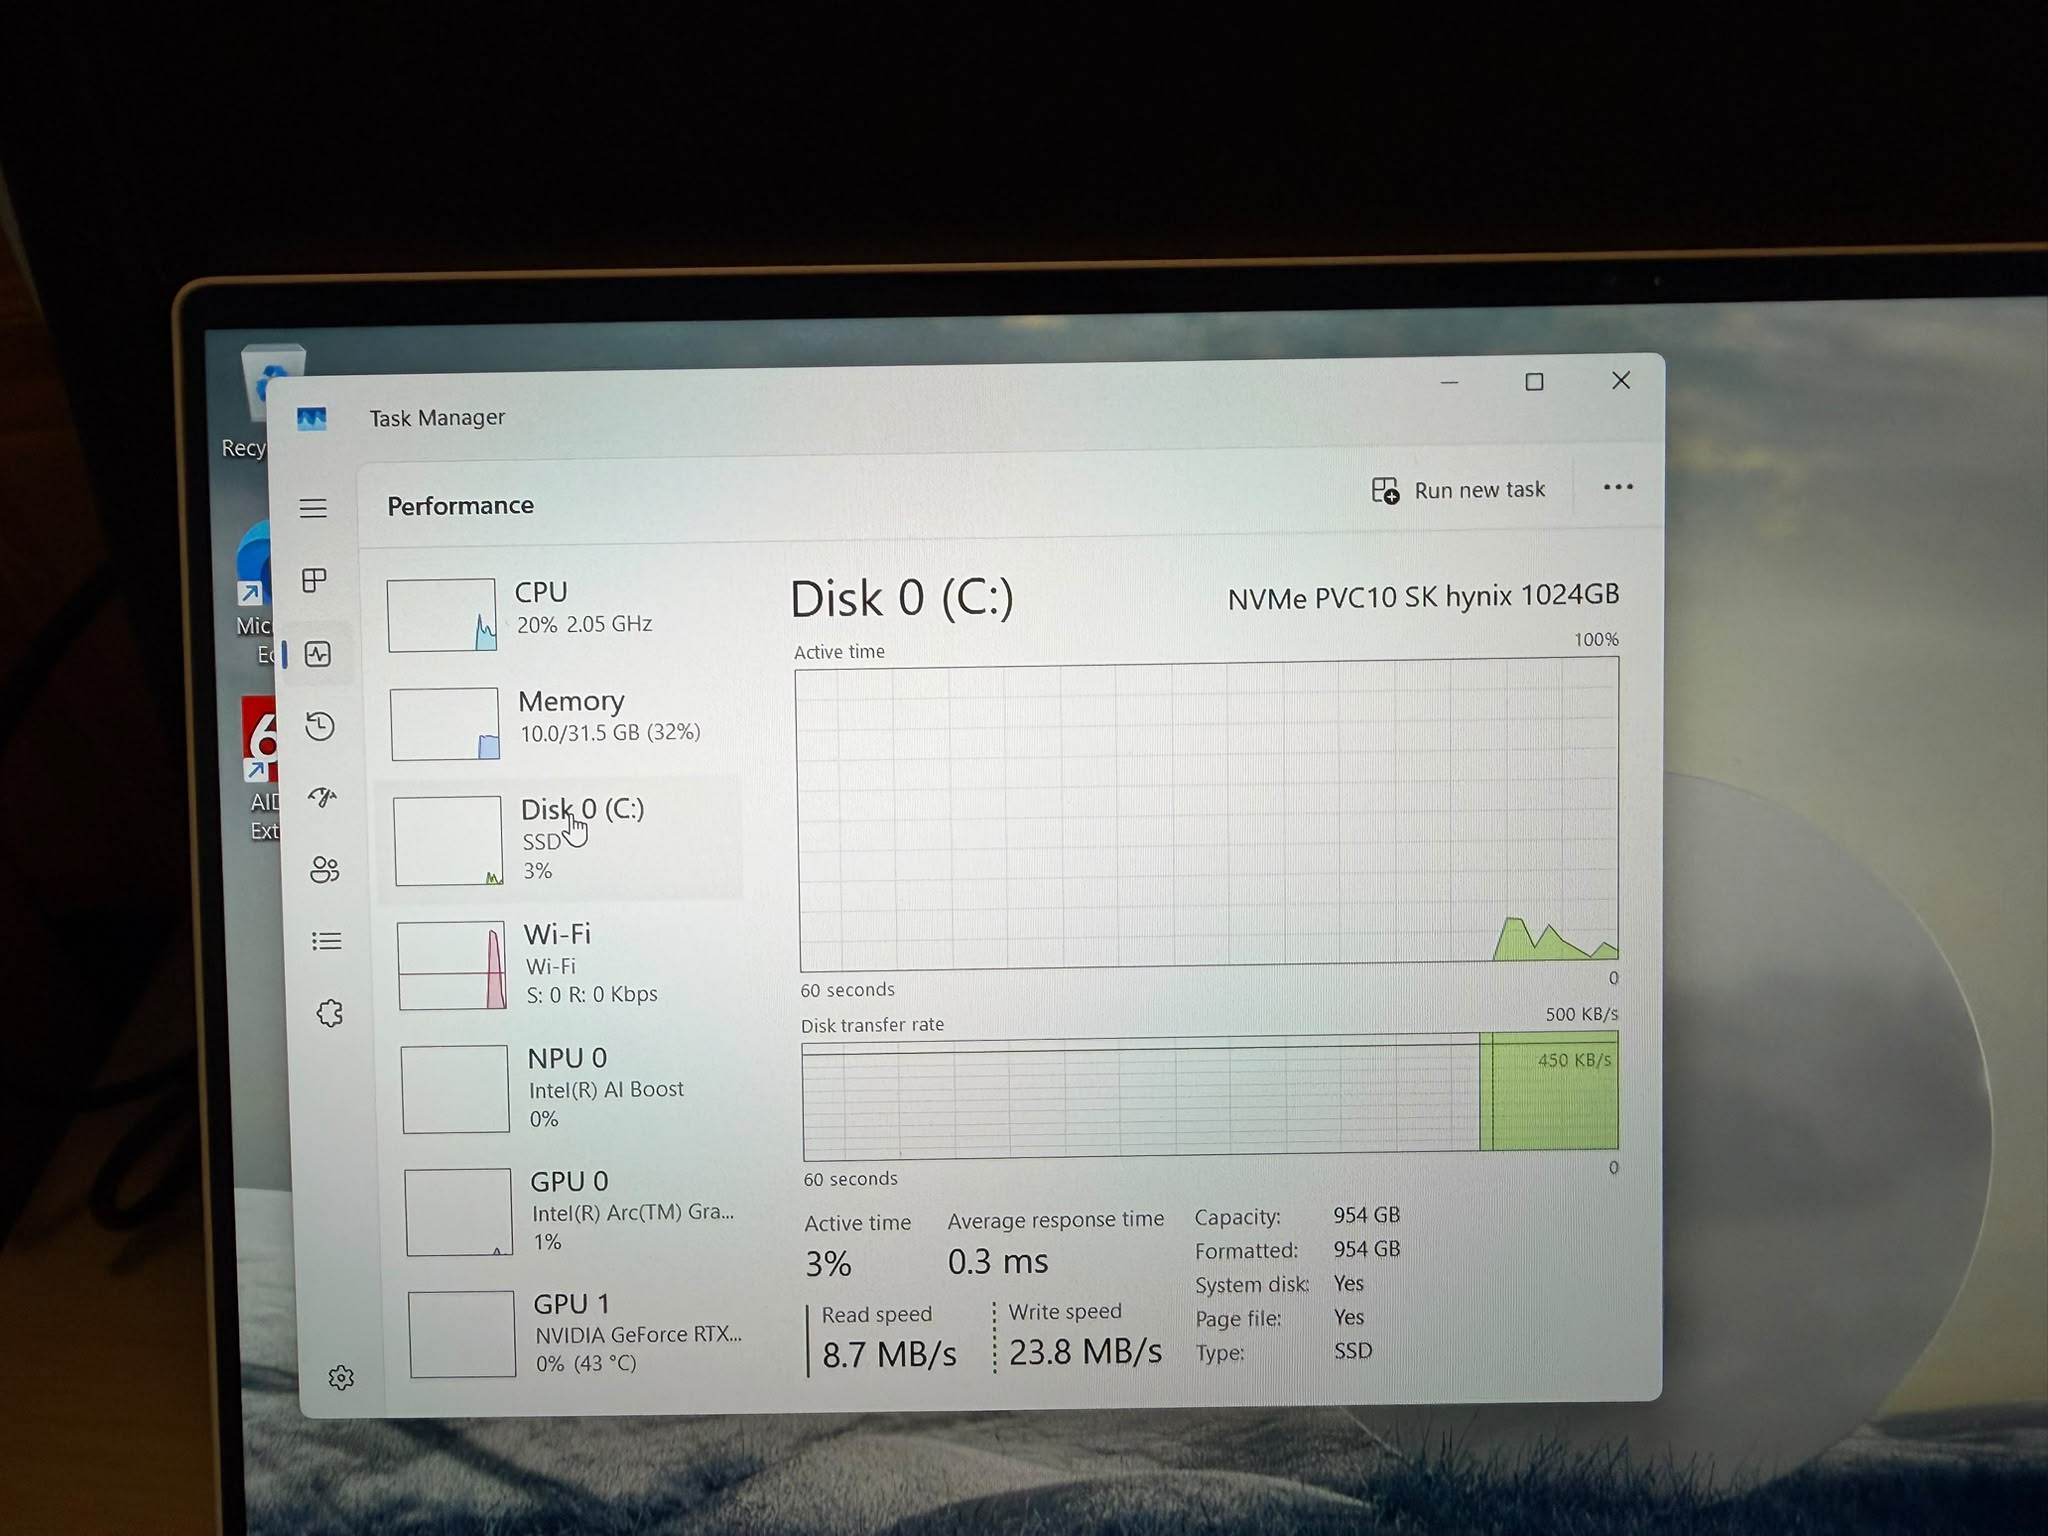Viewport: 2048px width, 1536px height.
Task: Select the Memory performance entry
Action: coord(562,723)
